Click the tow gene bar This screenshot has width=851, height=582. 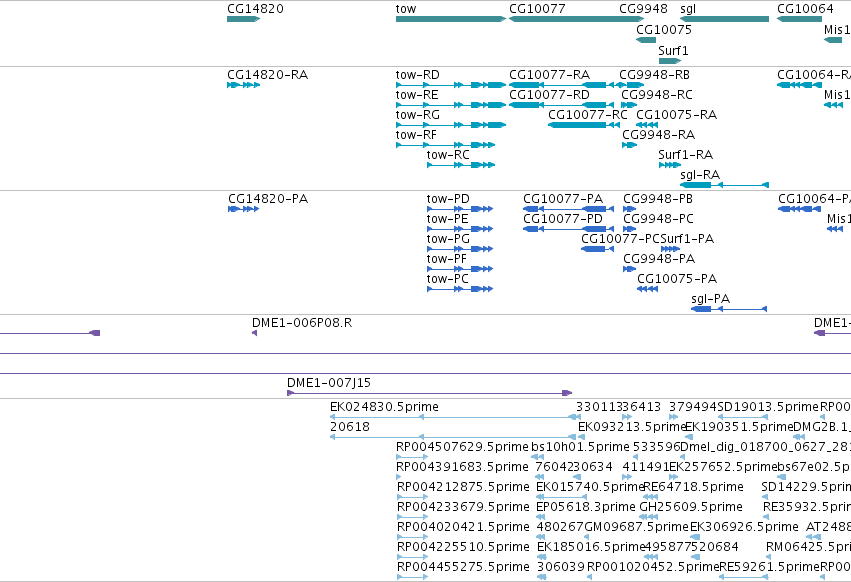point(450,19)
